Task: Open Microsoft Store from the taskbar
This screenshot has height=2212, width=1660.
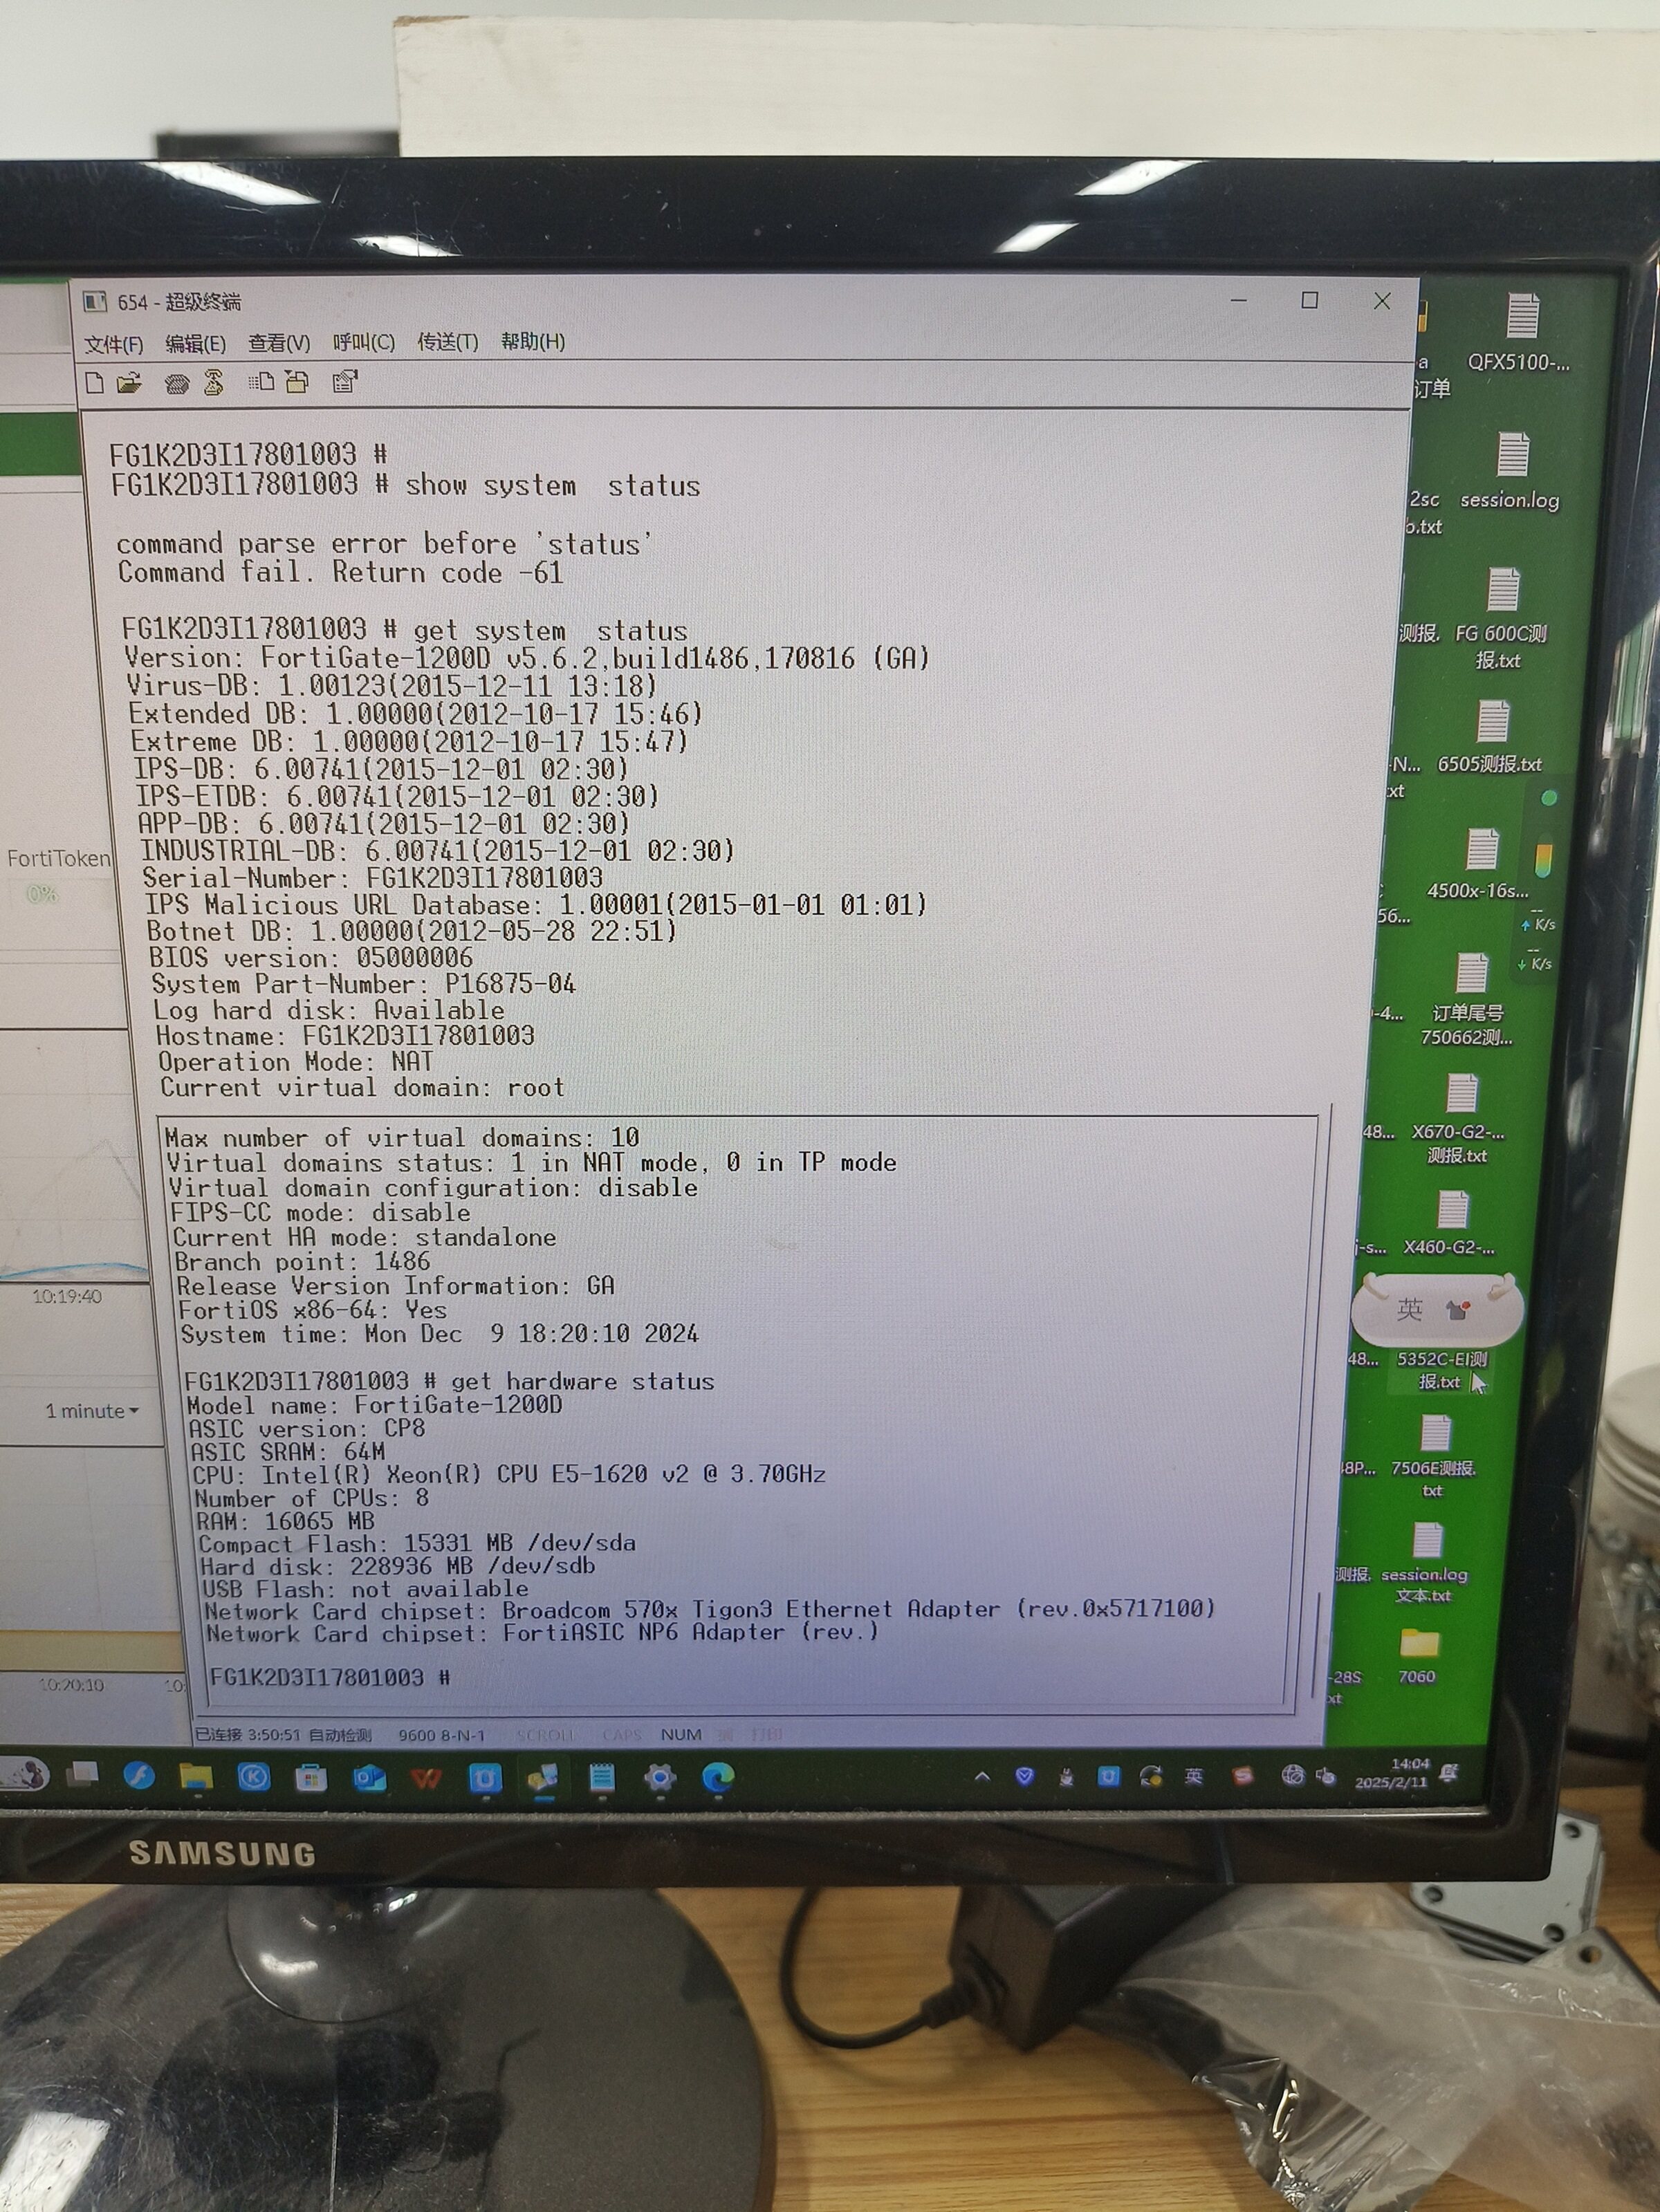Action: tap(311, 1778)
